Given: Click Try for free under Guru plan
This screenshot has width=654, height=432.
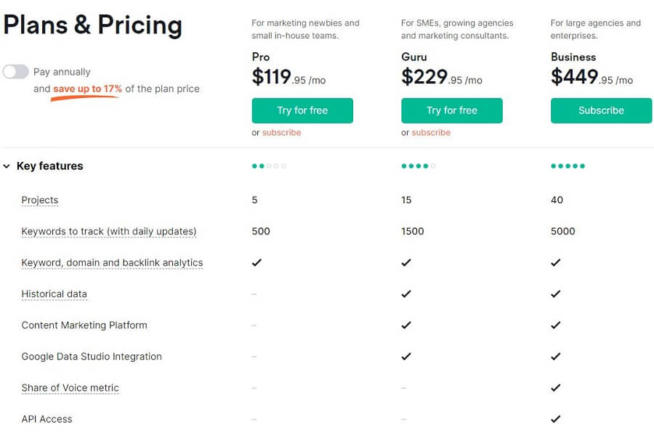Looking at the screenshot, I should 451,110.
